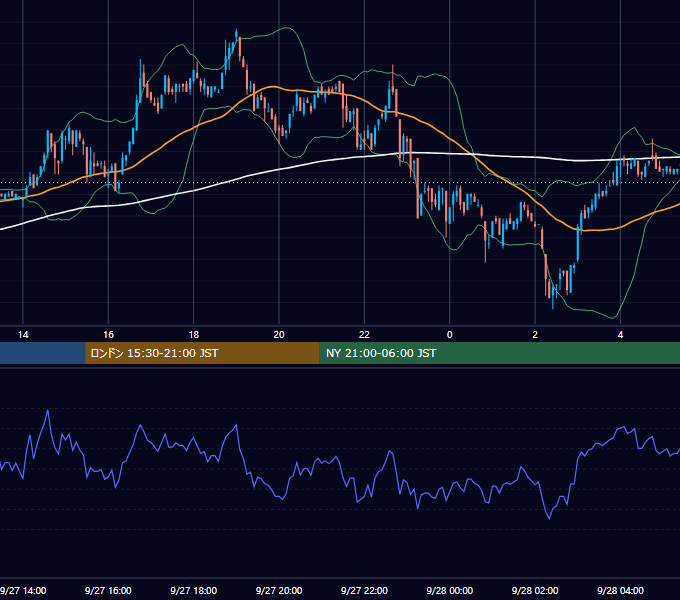Click the 9/27 18:00 time label
Screen dimensions: 680x600
point(193,590)
